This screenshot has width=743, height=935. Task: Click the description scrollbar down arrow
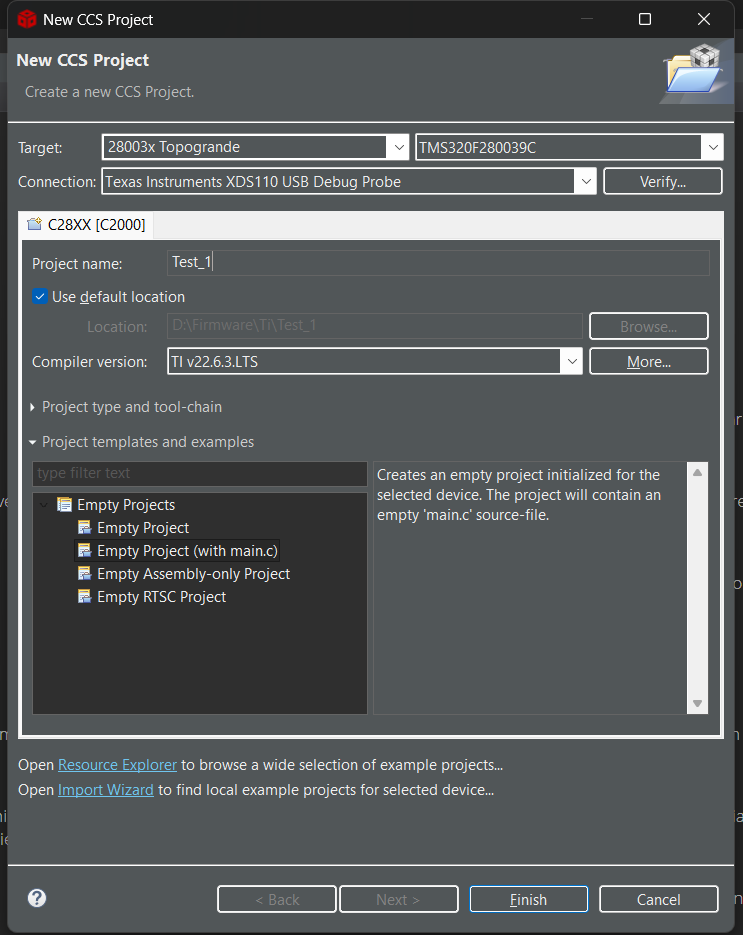[x=697, y=704]
